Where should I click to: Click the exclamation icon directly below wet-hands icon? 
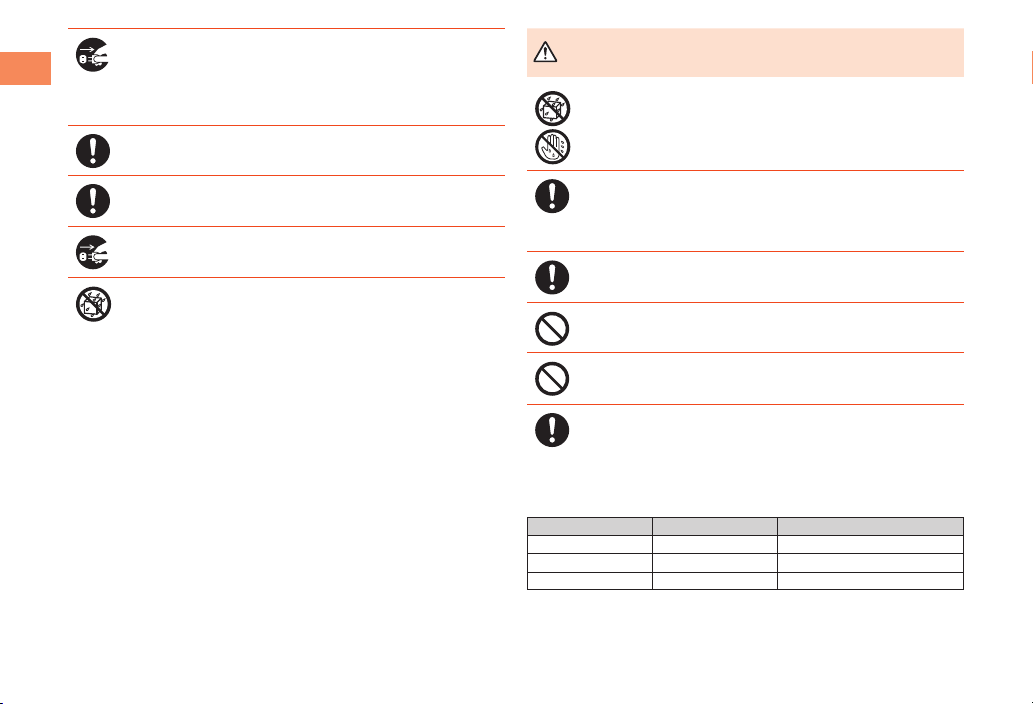tap(552, 196)
